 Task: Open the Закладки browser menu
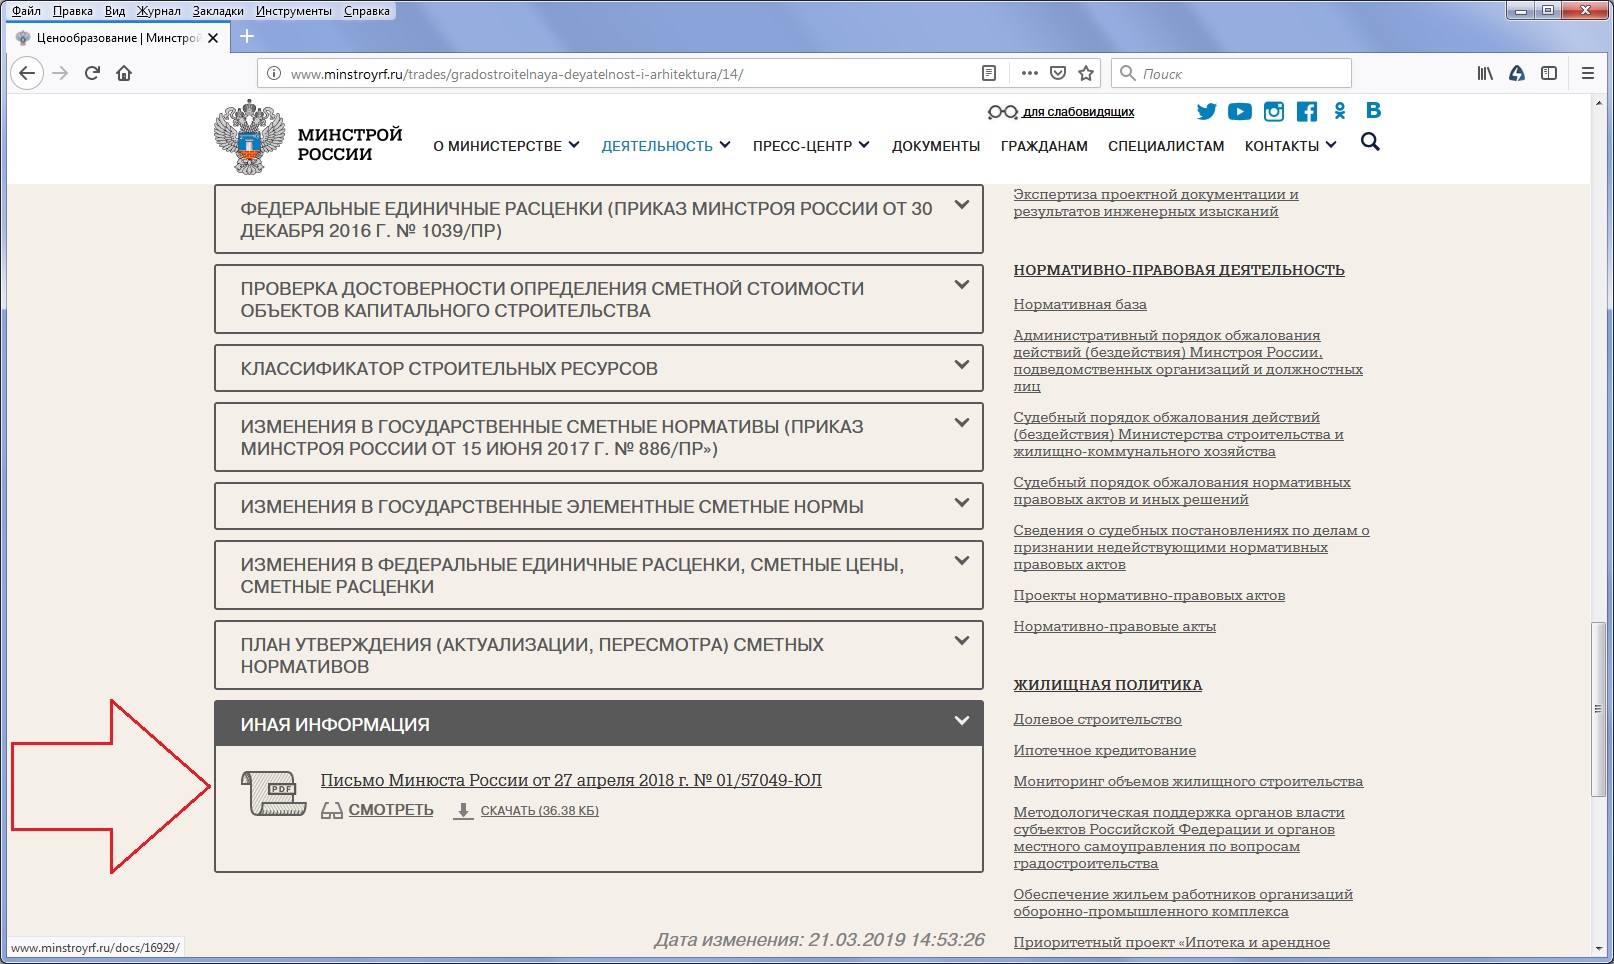pyautogui.click(x=218, y=11)
